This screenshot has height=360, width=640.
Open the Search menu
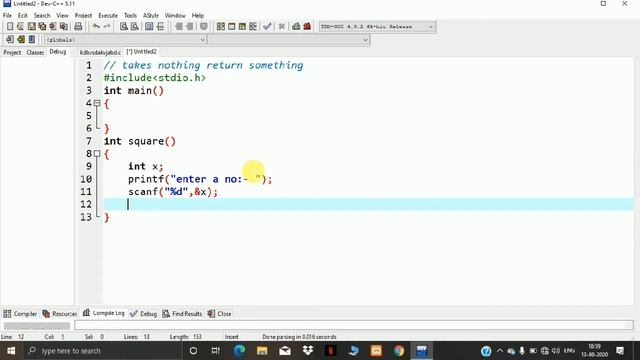42,16
